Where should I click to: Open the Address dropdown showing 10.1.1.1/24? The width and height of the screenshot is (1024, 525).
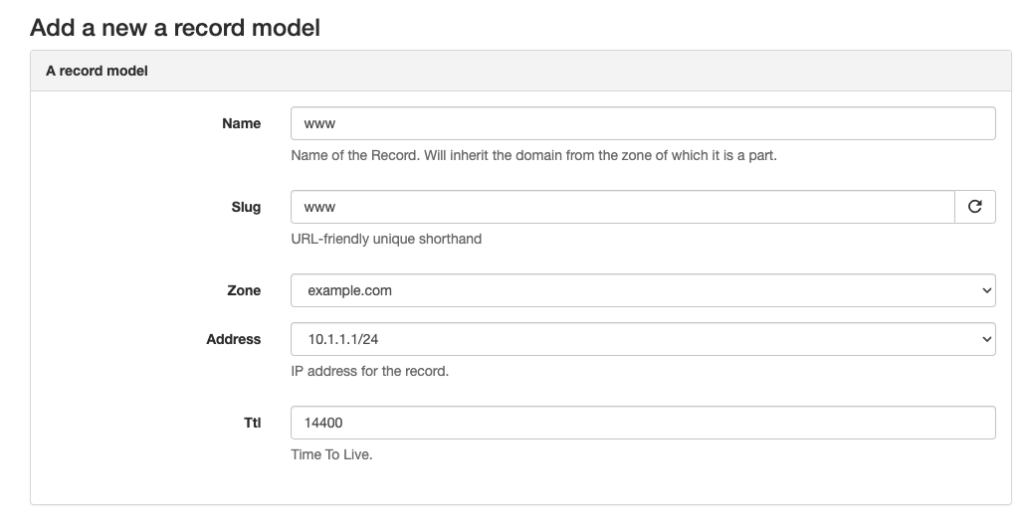point(643,339)
